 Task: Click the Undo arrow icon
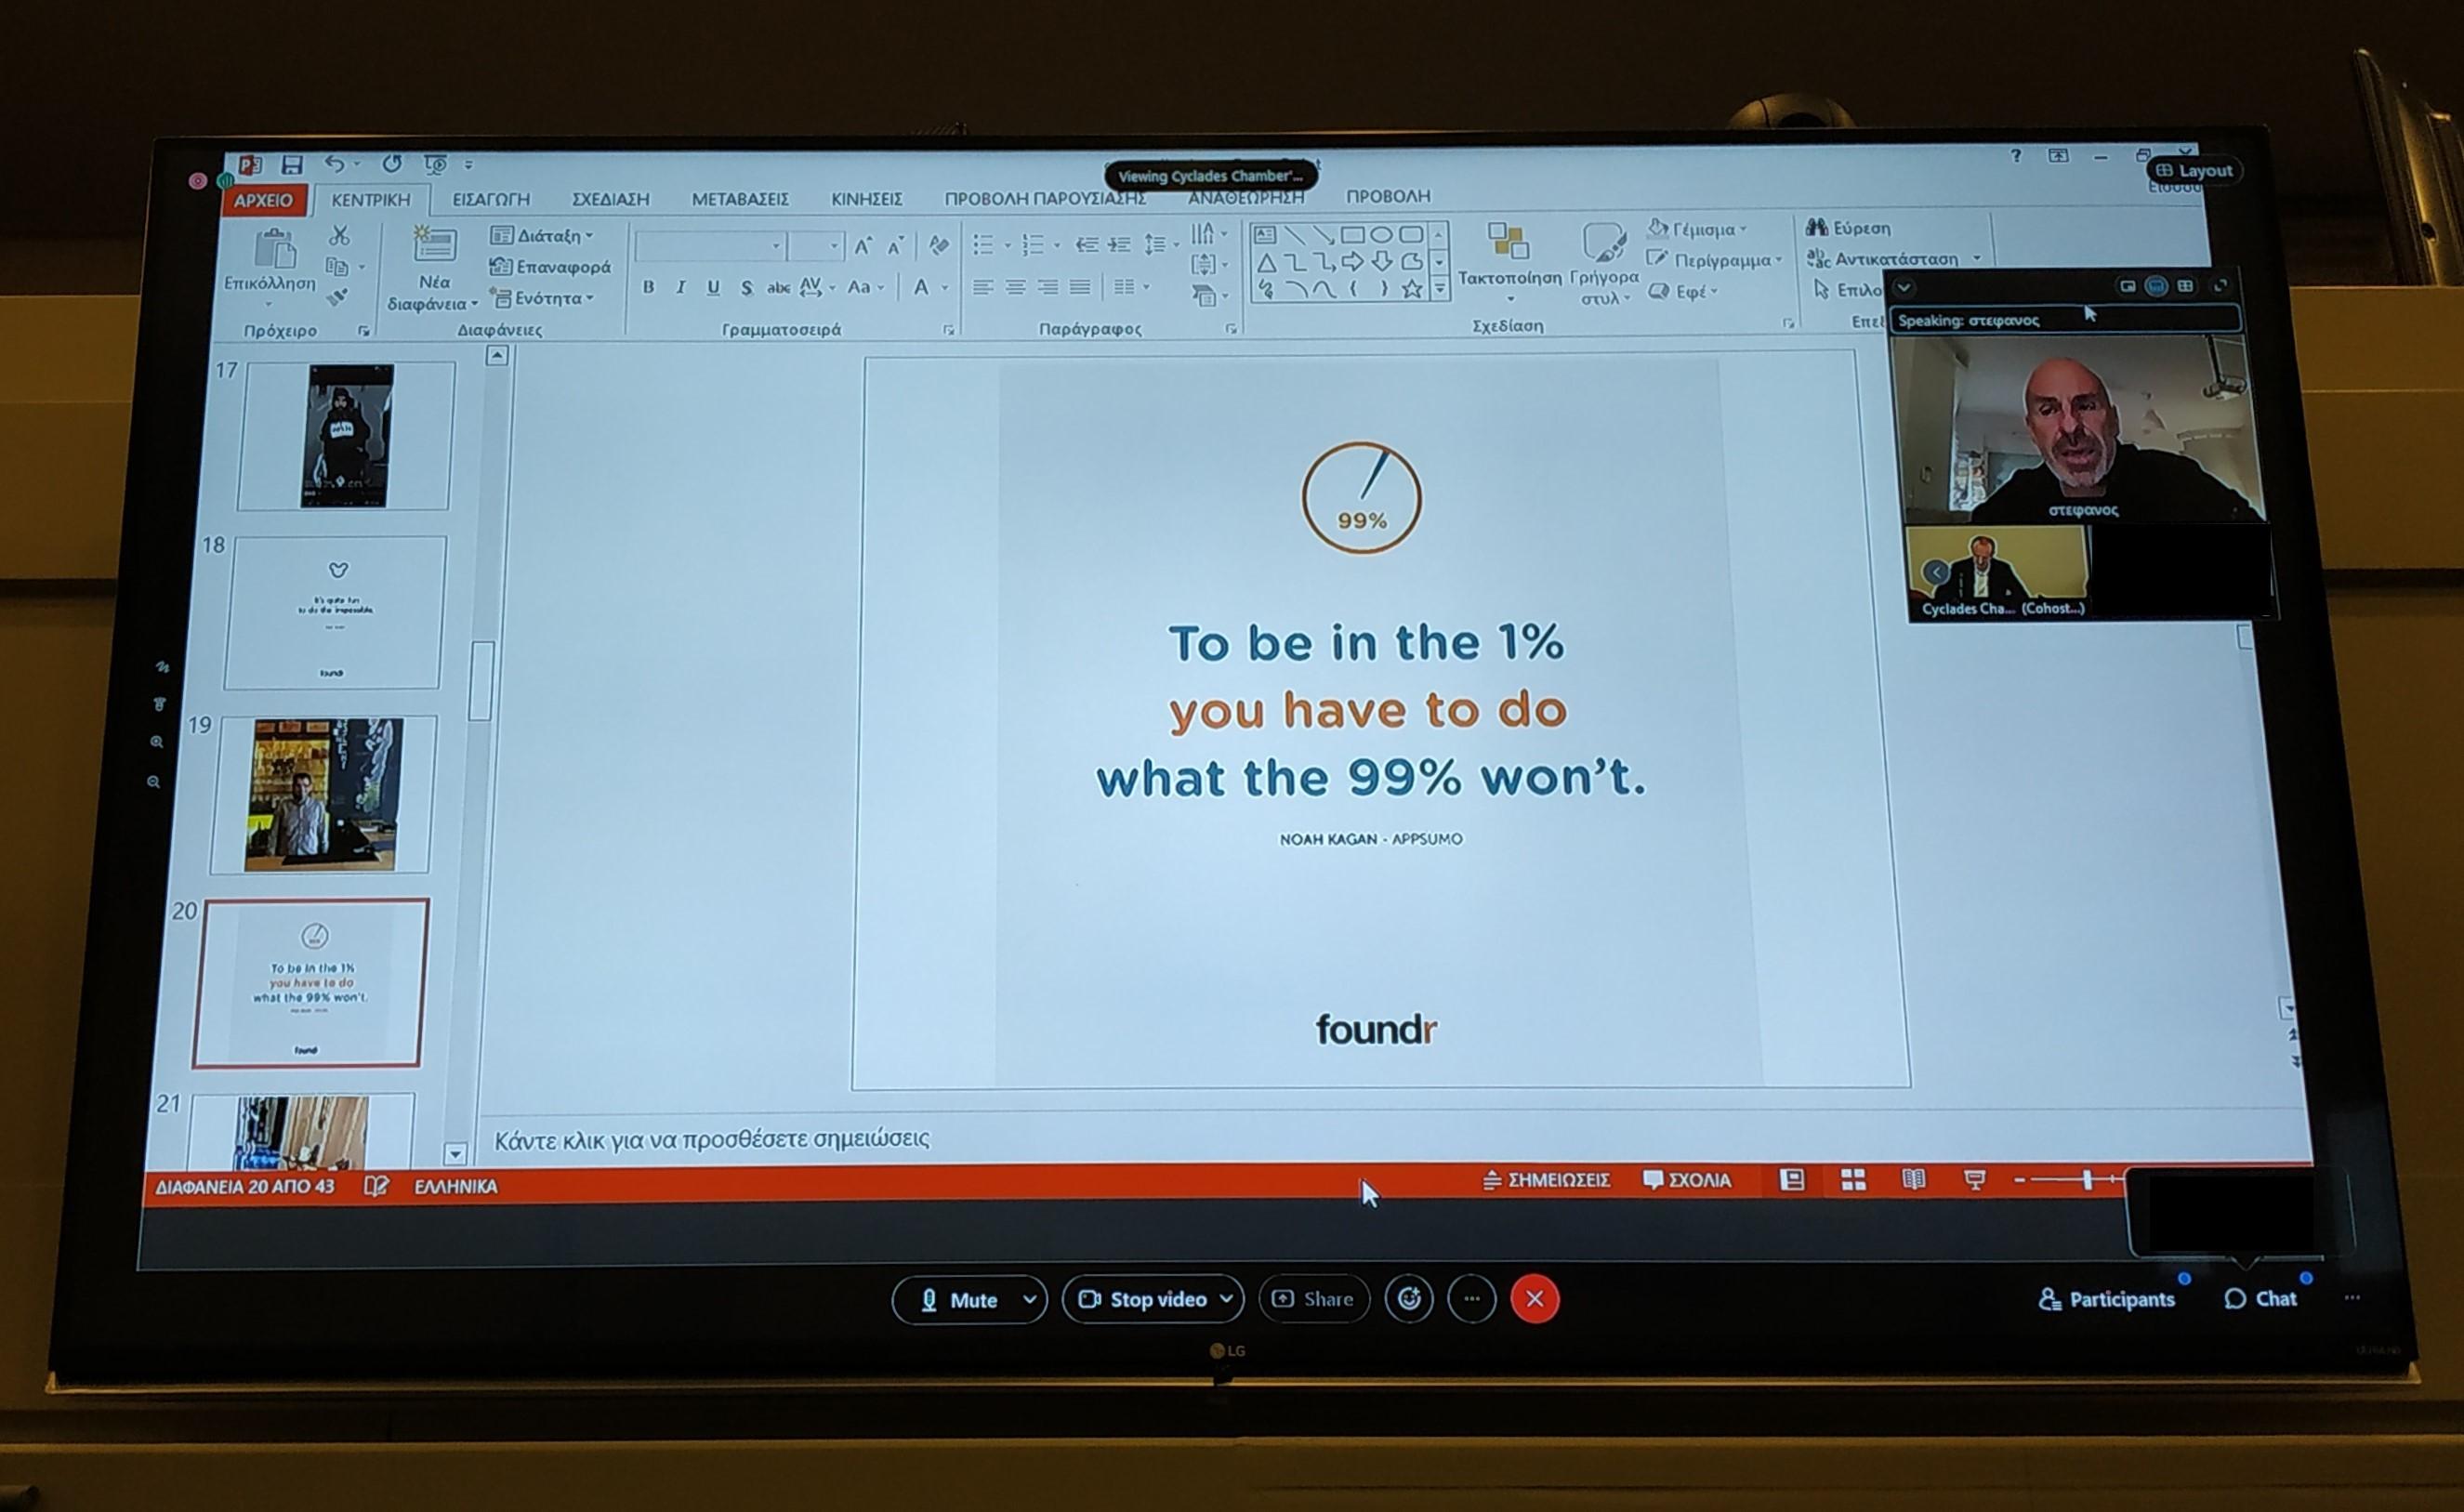334,164
